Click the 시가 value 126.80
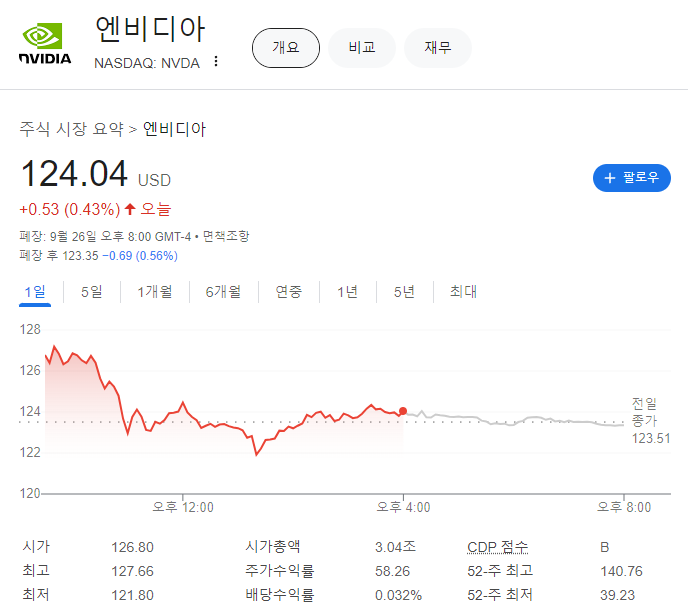 (x=133, y=547)
